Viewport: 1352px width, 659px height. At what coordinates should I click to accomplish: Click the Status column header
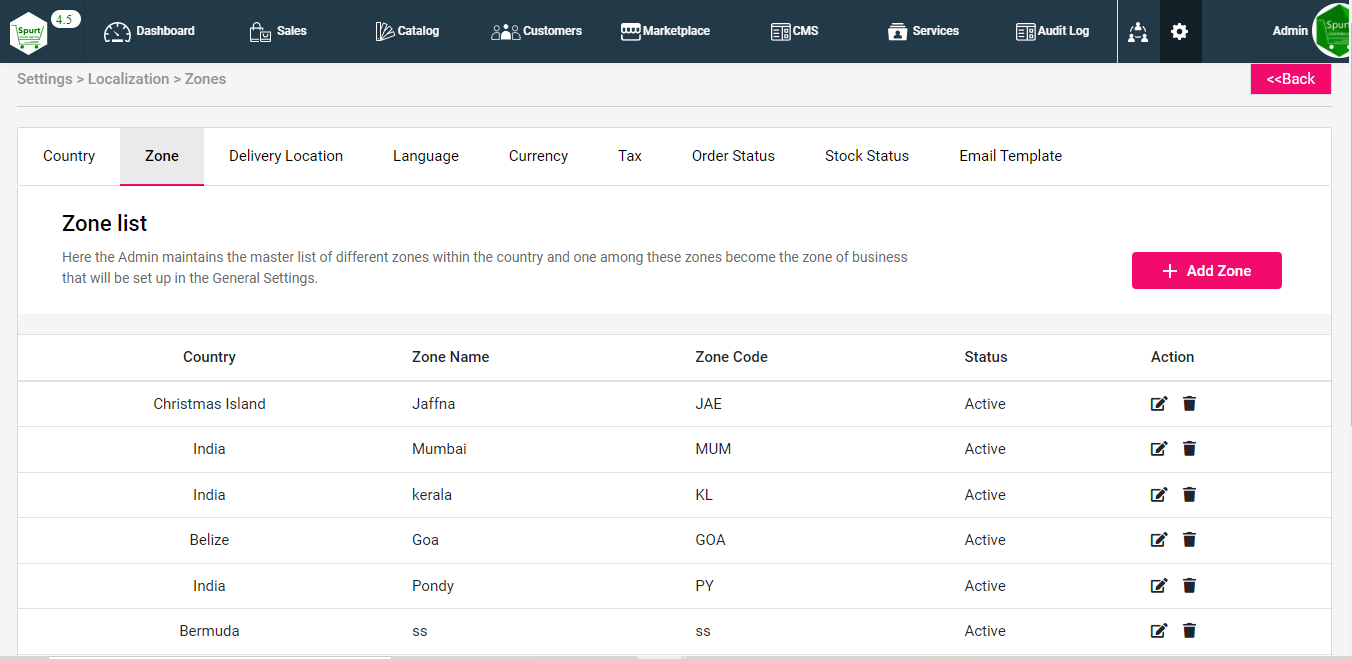[986, 357]
